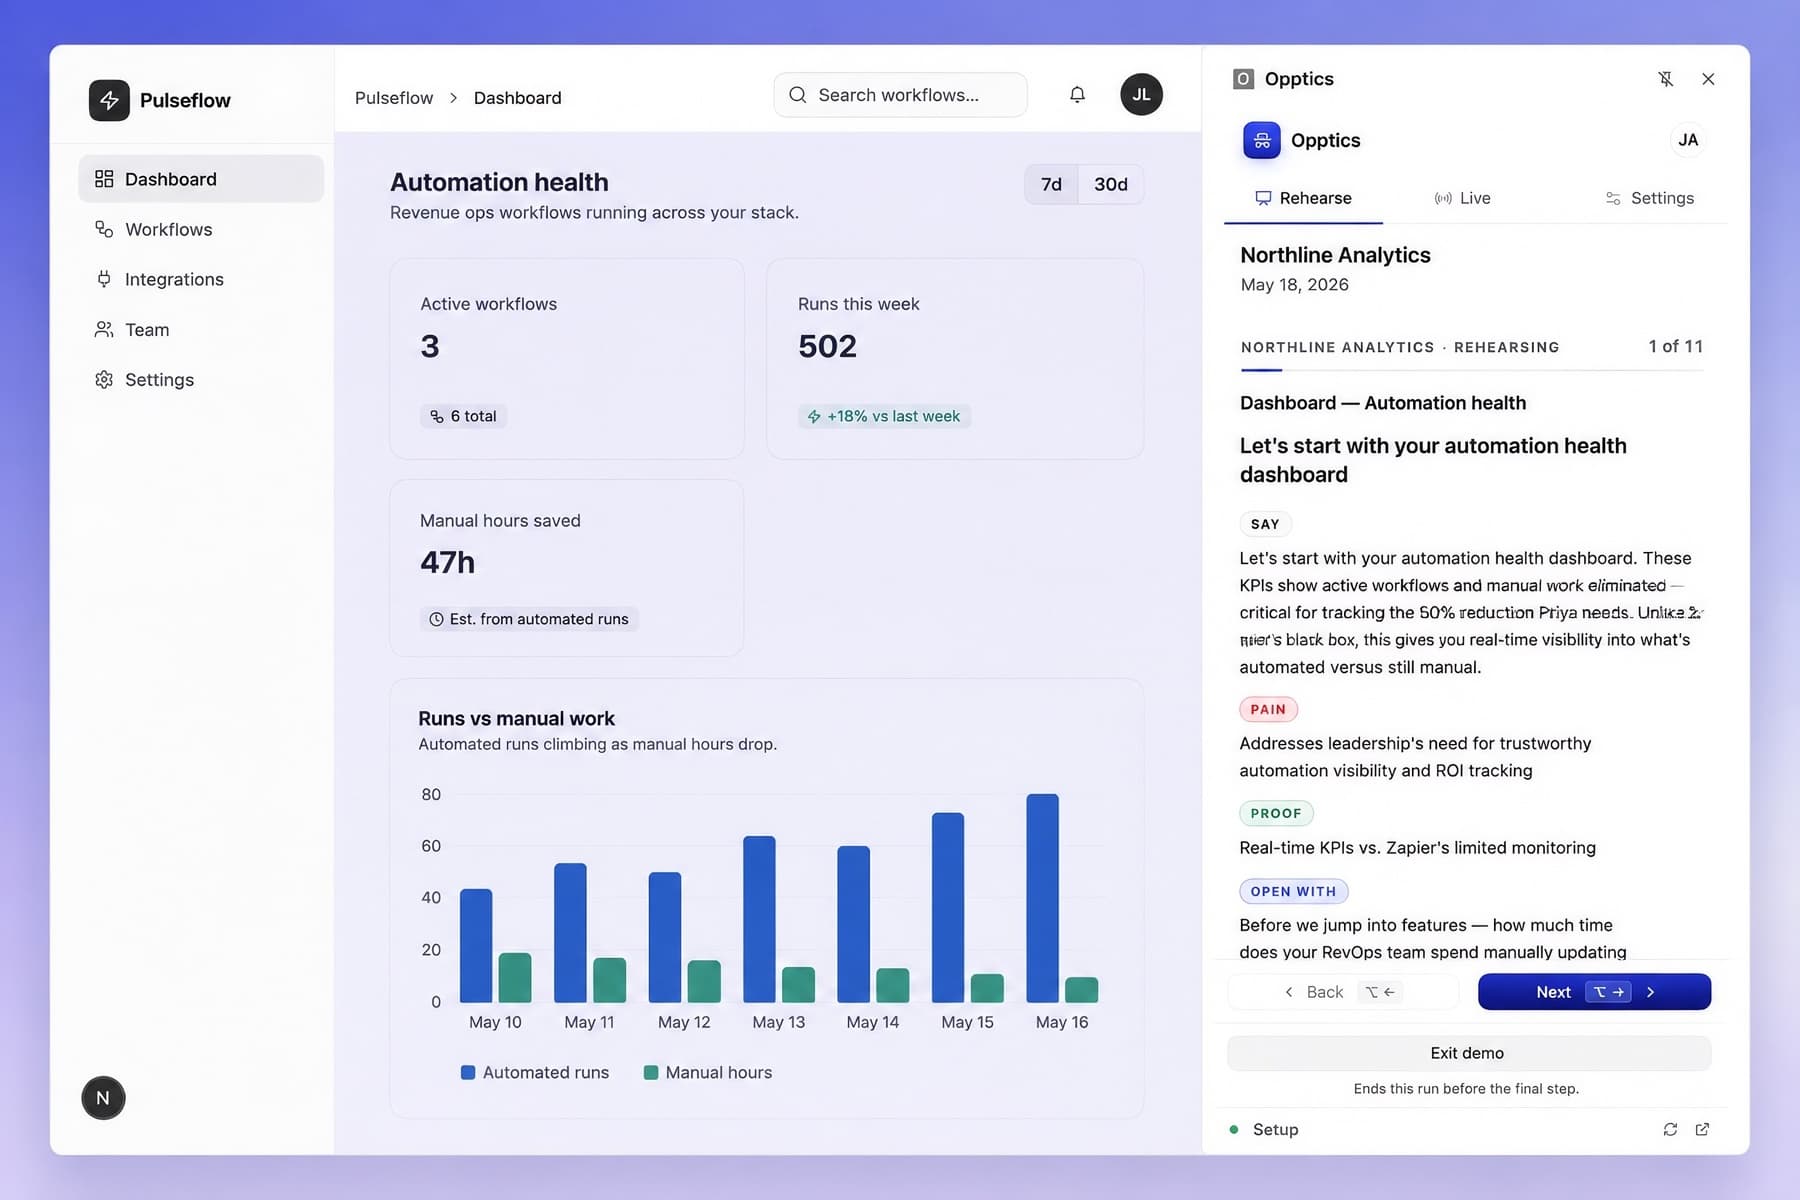Screen dimensions: 1800x1200
Task: Close the Opptics side panel
Action: click(x=1708, y=79)
